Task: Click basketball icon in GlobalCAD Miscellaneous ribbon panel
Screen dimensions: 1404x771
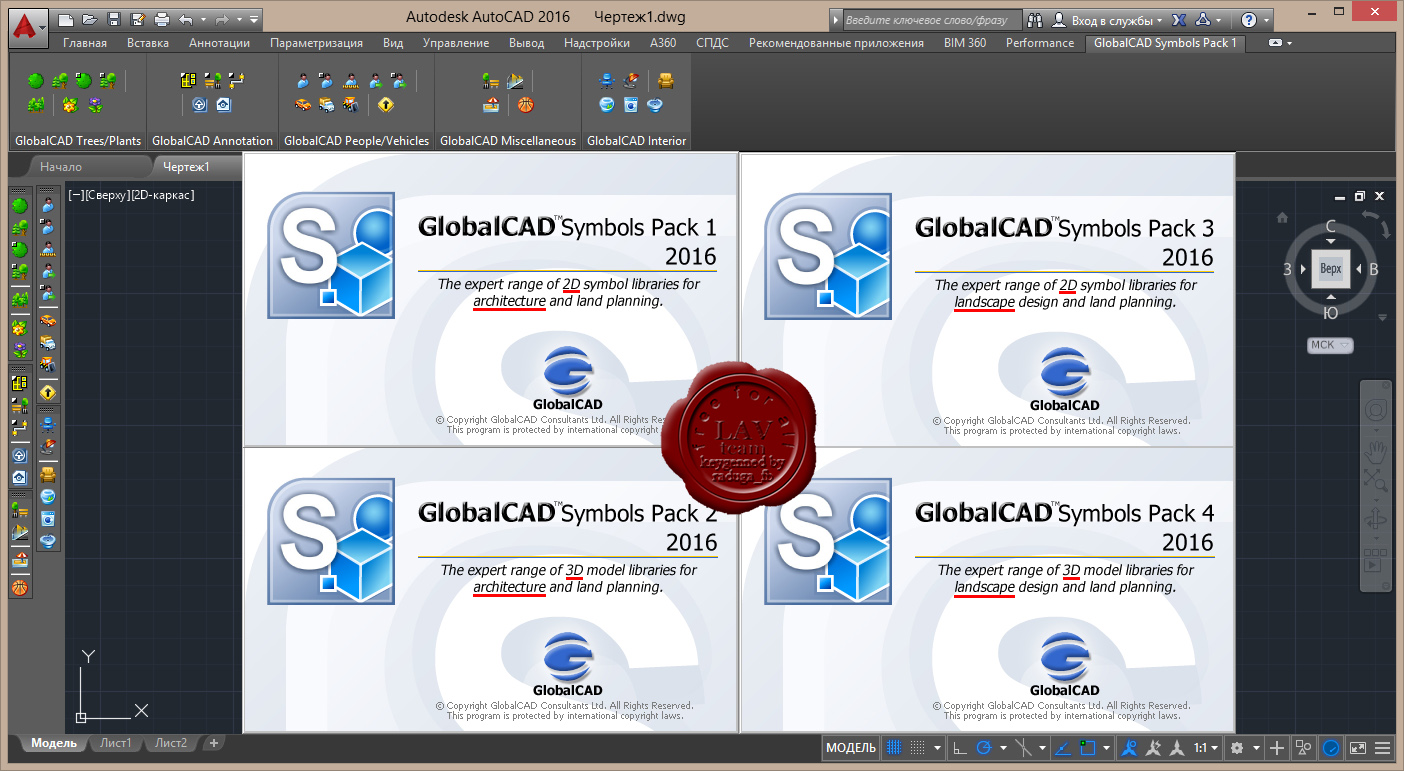Action: (527, 105)
